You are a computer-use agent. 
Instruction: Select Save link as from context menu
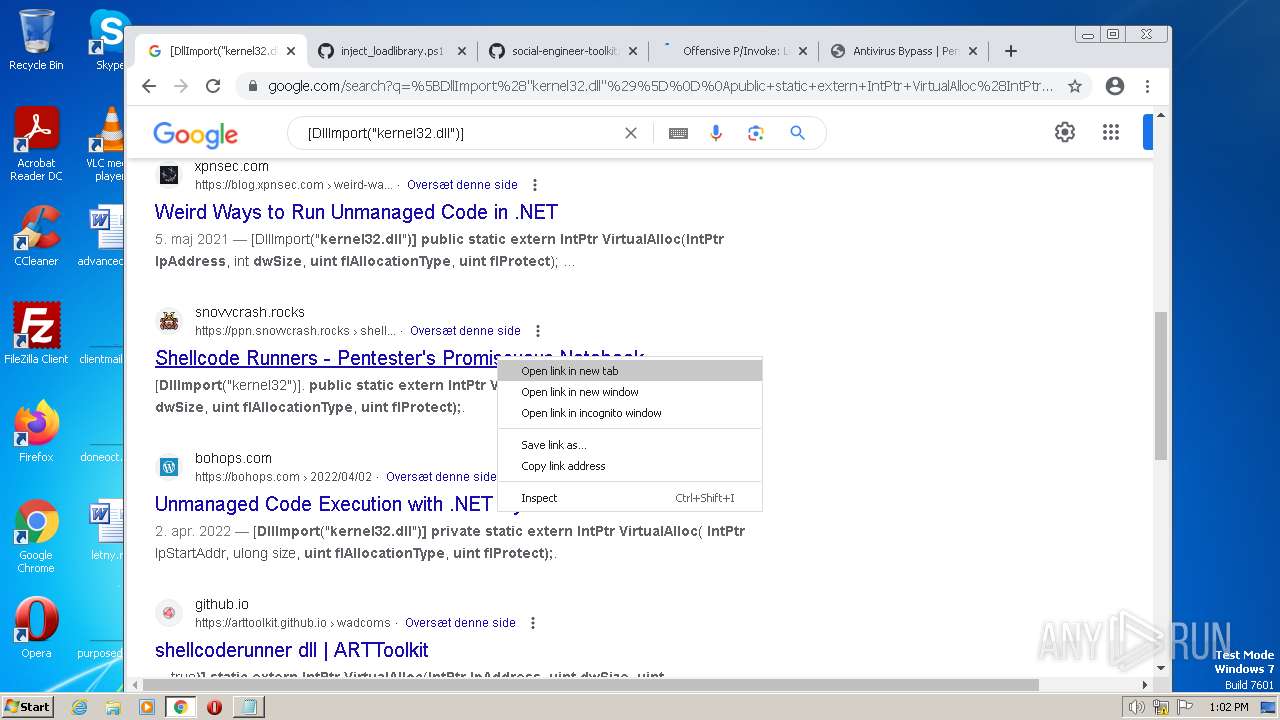coord(630,445)
